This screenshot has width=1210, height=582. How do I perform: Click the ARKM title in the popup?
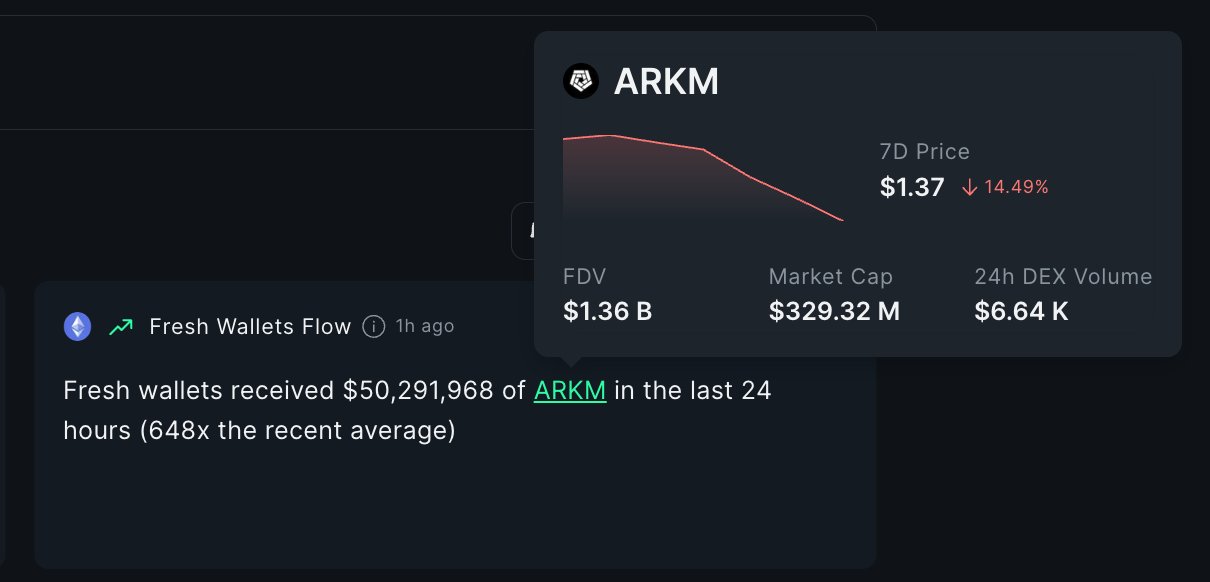point(666,82)
